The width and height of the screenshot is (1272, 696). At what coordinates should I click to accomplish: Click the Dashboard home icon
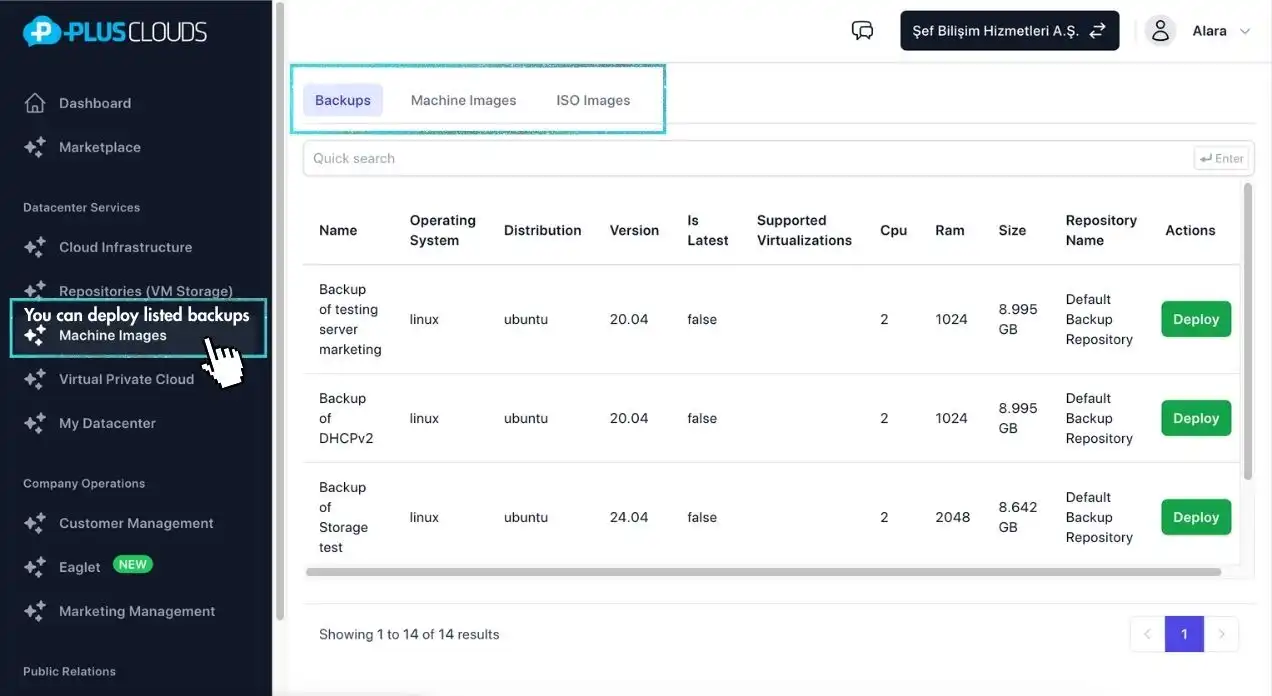(35, 103)
